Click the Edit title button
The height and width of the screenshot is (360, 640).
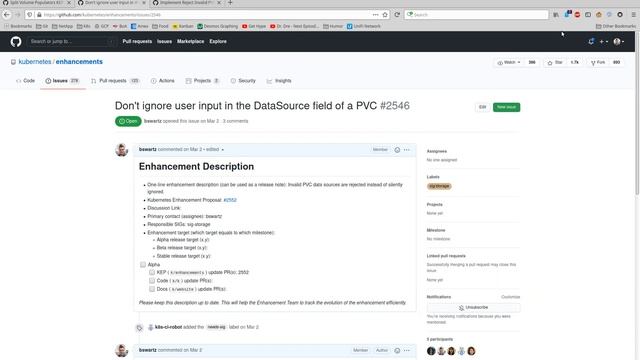[482, 107]
